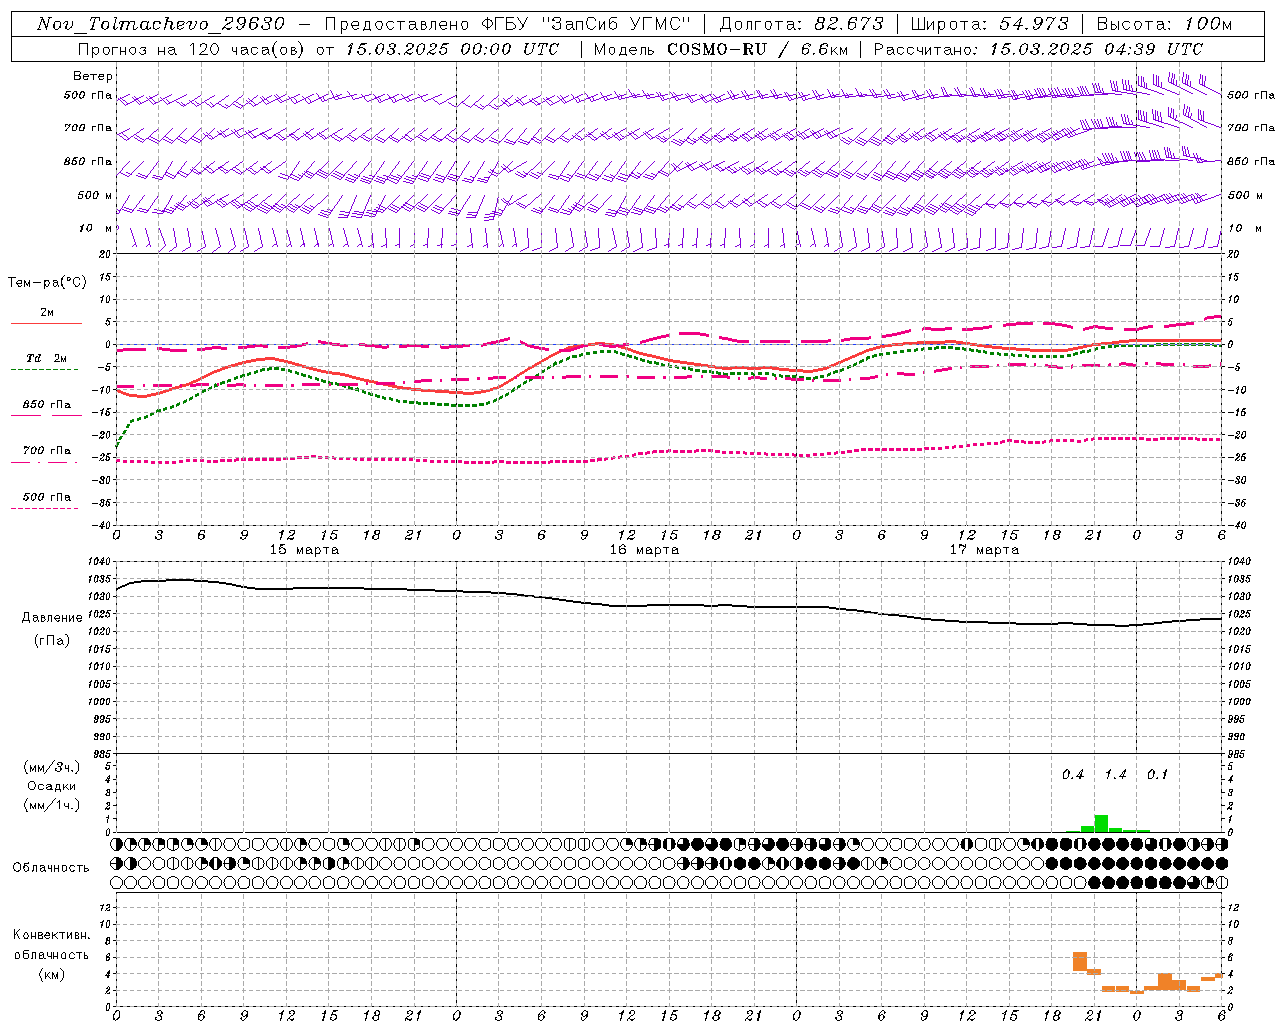Click the Ветер panel label
This screenshot has height=1024, width=1280.
(x=92, y=76)
